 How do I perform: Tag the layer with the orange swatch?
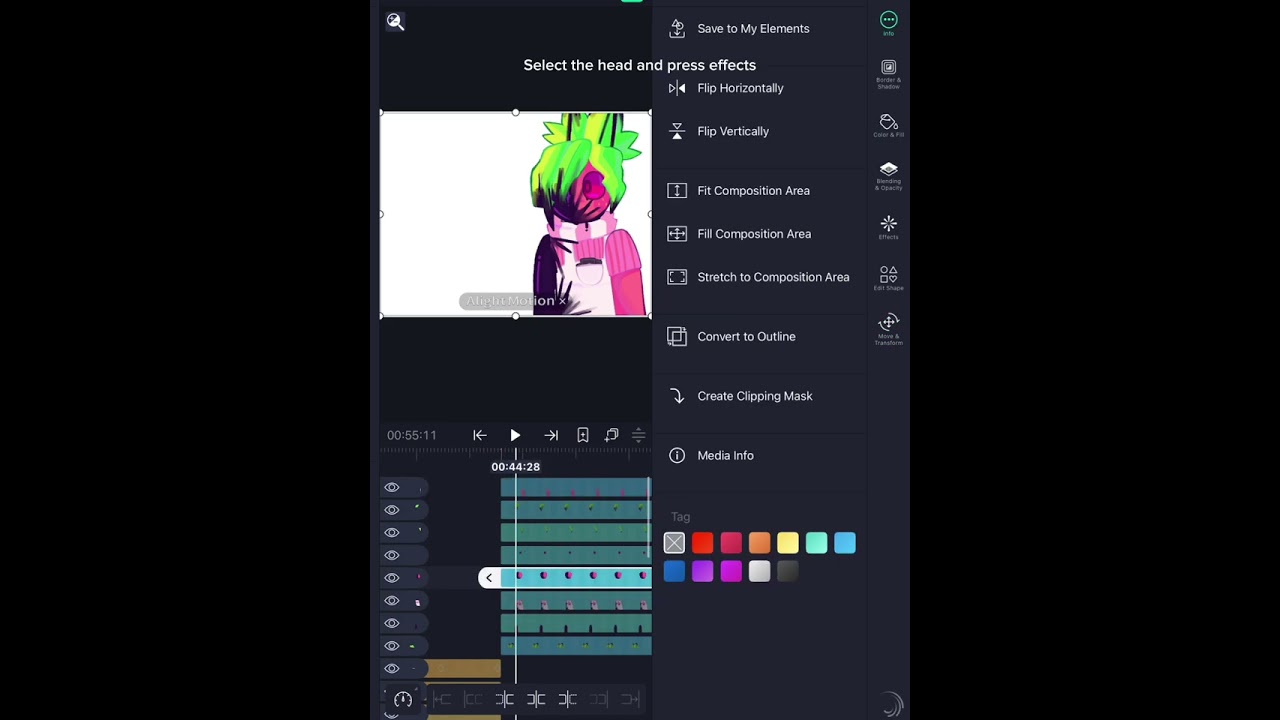click(759, 543)
